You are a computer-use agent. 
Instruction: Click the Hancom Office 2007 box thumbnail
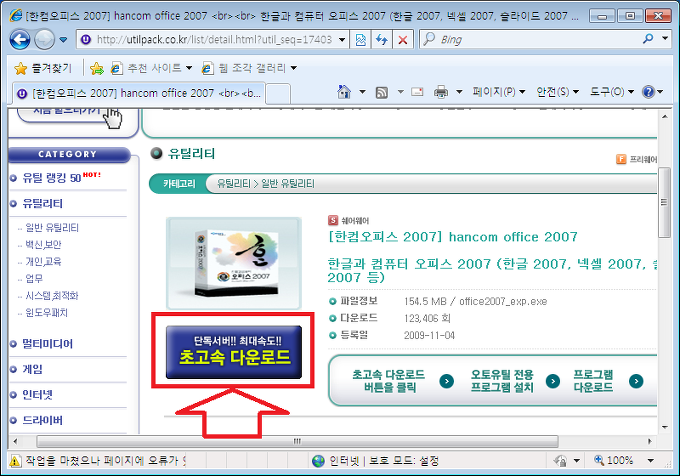pyautogui.click(x=234, y=264)
